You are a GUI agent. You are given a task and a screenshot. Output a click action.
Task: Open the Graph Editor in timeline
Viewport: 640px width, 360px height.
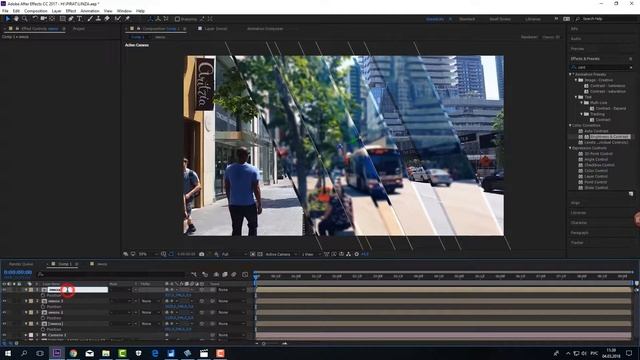click(245, 275)
